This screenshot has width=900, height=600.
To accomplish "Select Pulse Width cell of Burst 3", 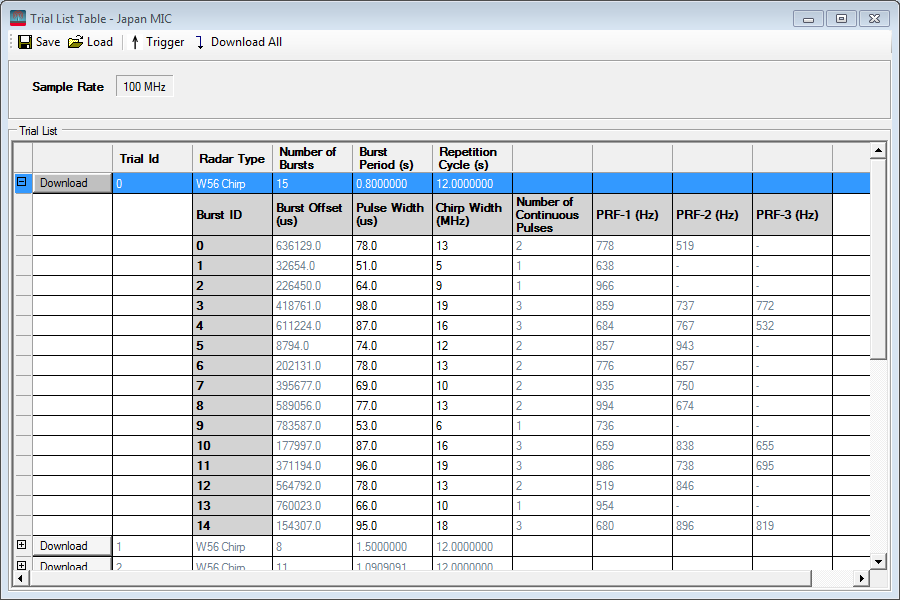I will [392, 305].
